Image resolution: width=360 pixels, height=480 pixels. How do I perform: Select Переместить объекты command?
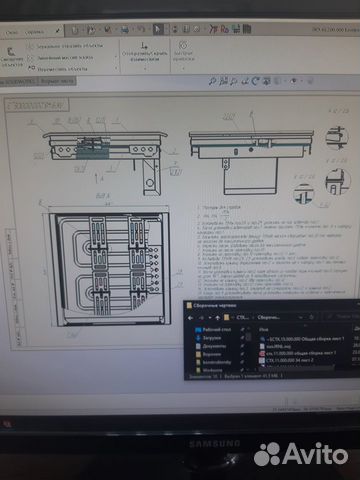[58, 69]
